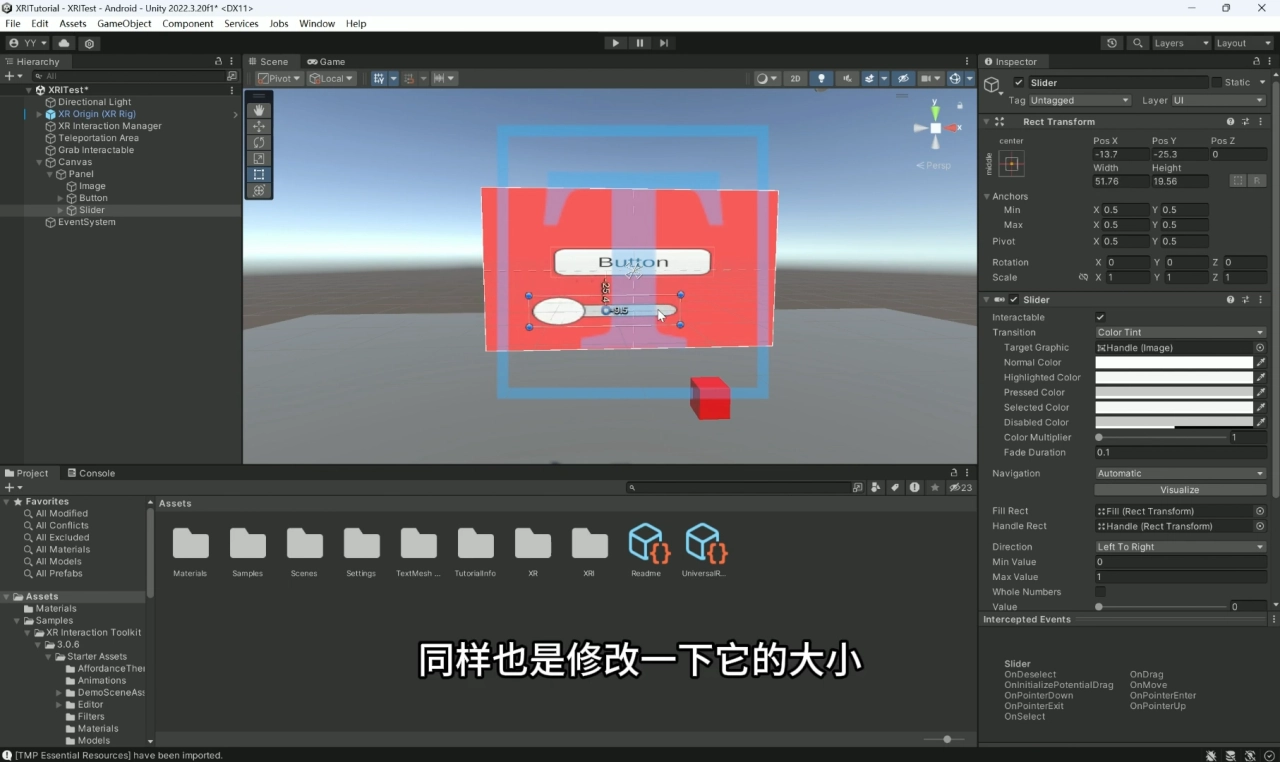Switch to the Console tab
Image resolution: width=1280 pixels, height=762 pixels.
click(90, 473)
